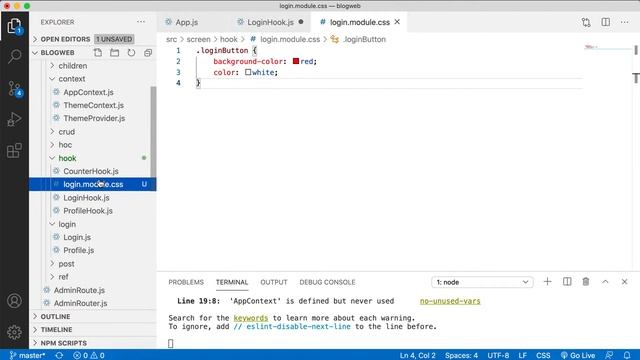Image resolution: width=640 pixels, height=360 pixels.
Task: Open ThemeProvider.js in the file tree
Action: point(94,118)
